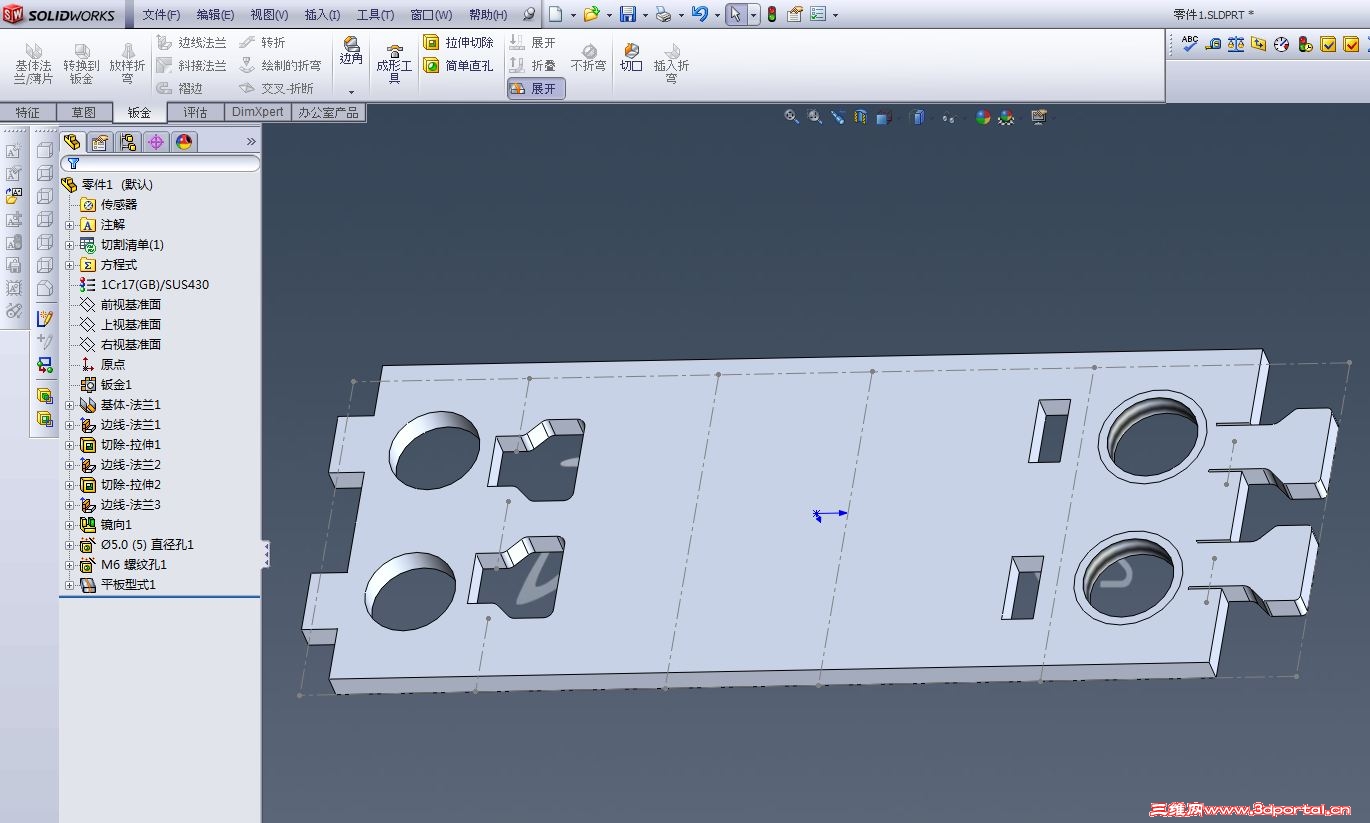
Task: Switch to the 草图 sketch tab
Action: (83, 113)
